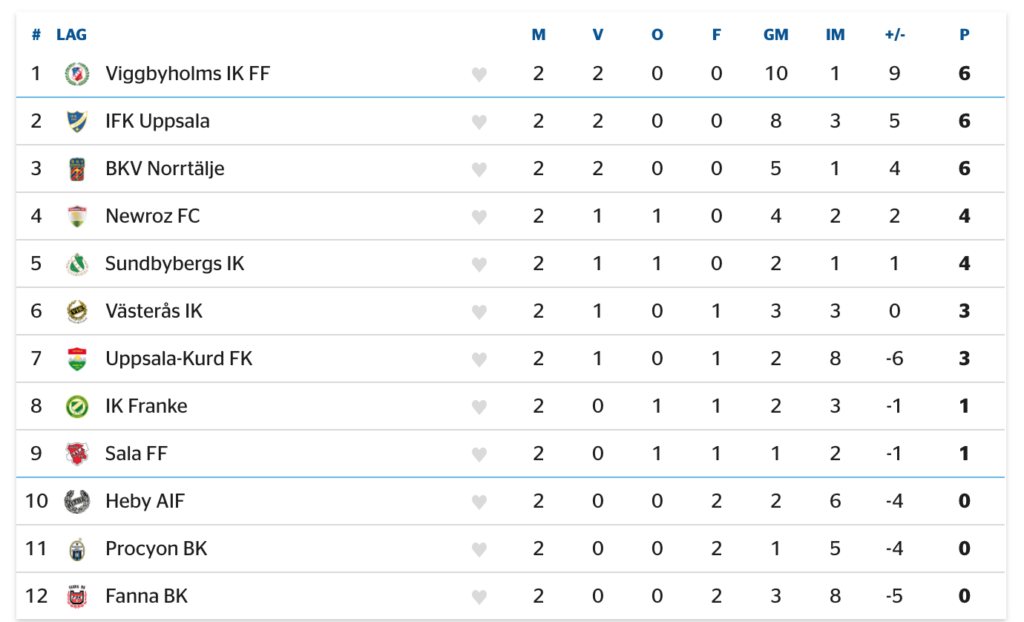Click the Newroz FC crest icon

(x=77, y=216)
